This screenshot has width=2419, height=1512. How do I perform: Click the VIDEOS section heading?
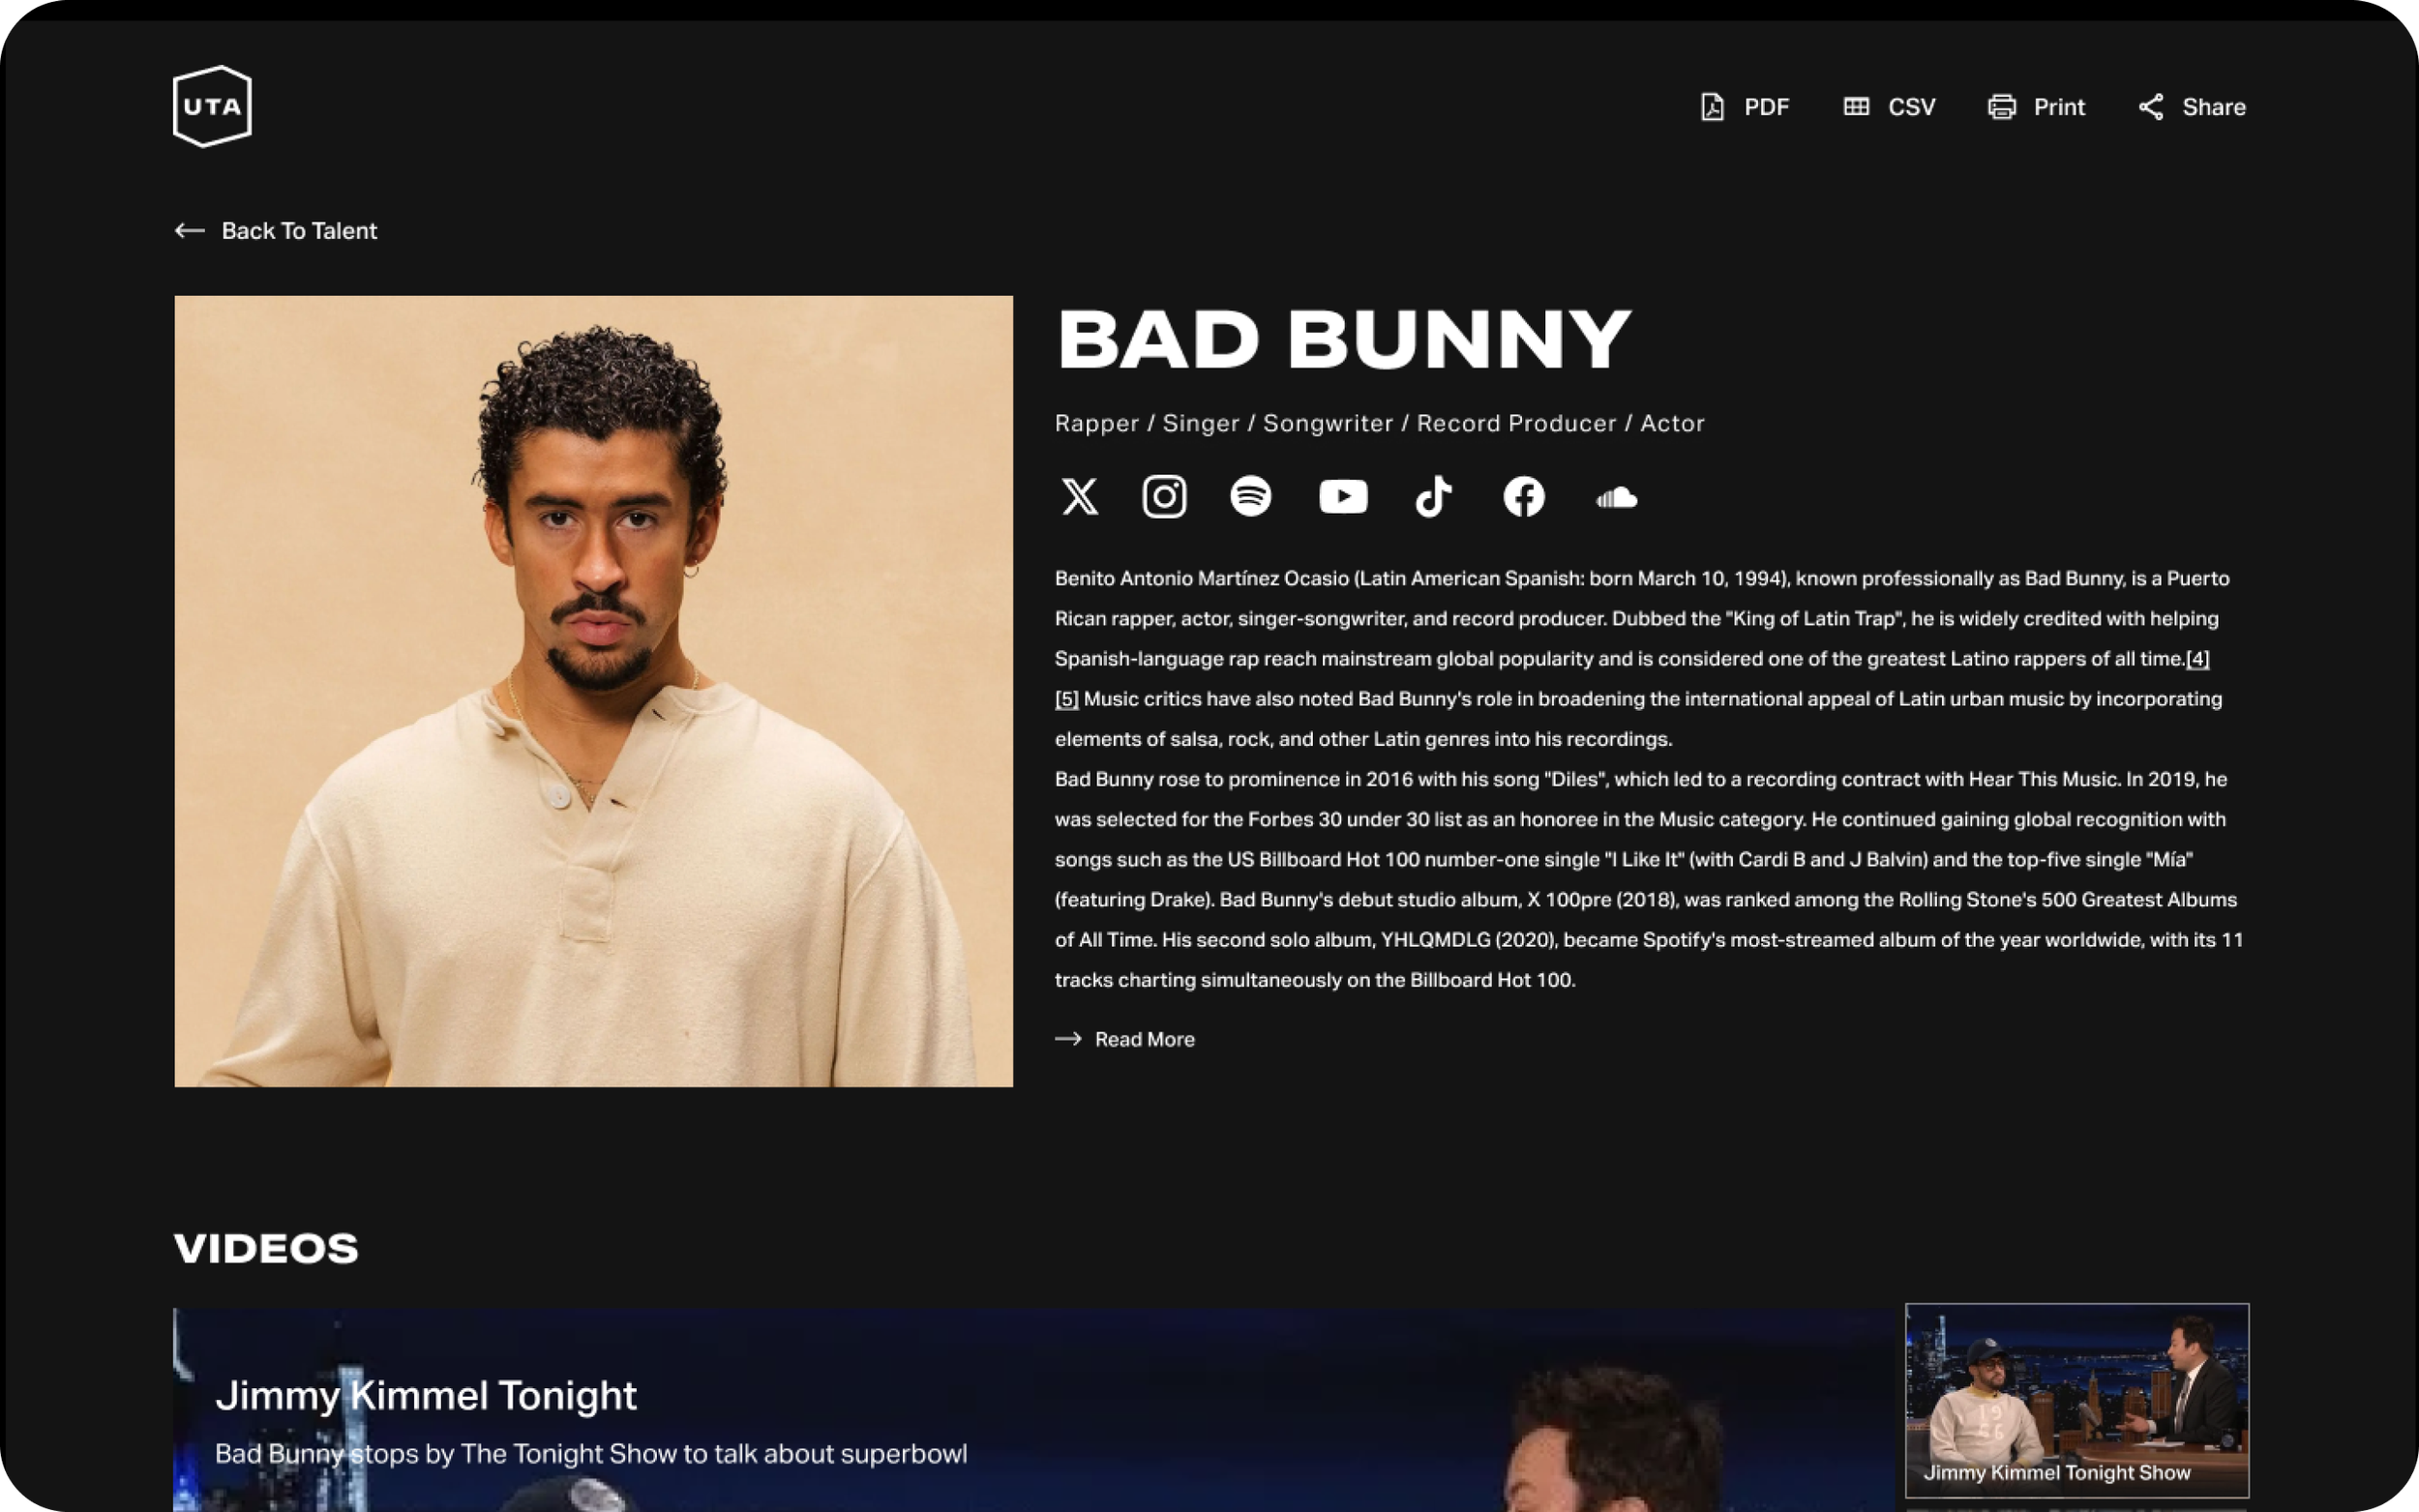click(266, 1248)
